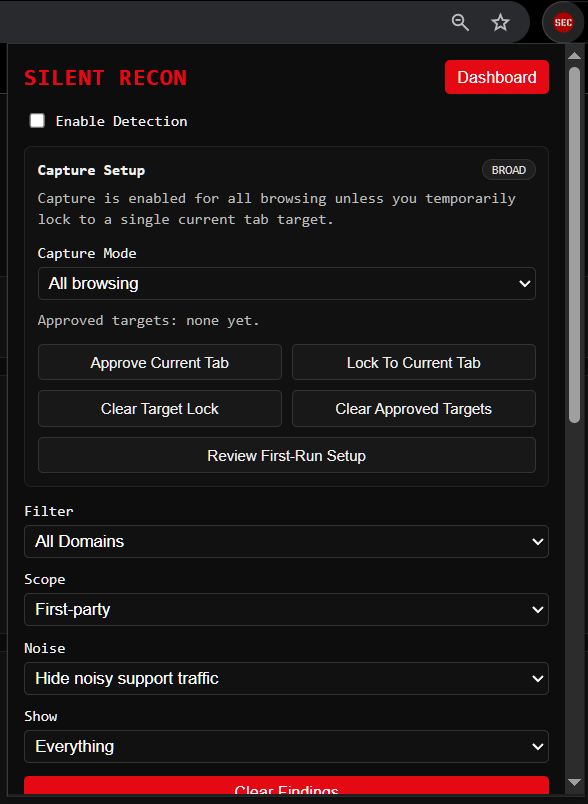Open Review First-Run Setup

(287, 455)
